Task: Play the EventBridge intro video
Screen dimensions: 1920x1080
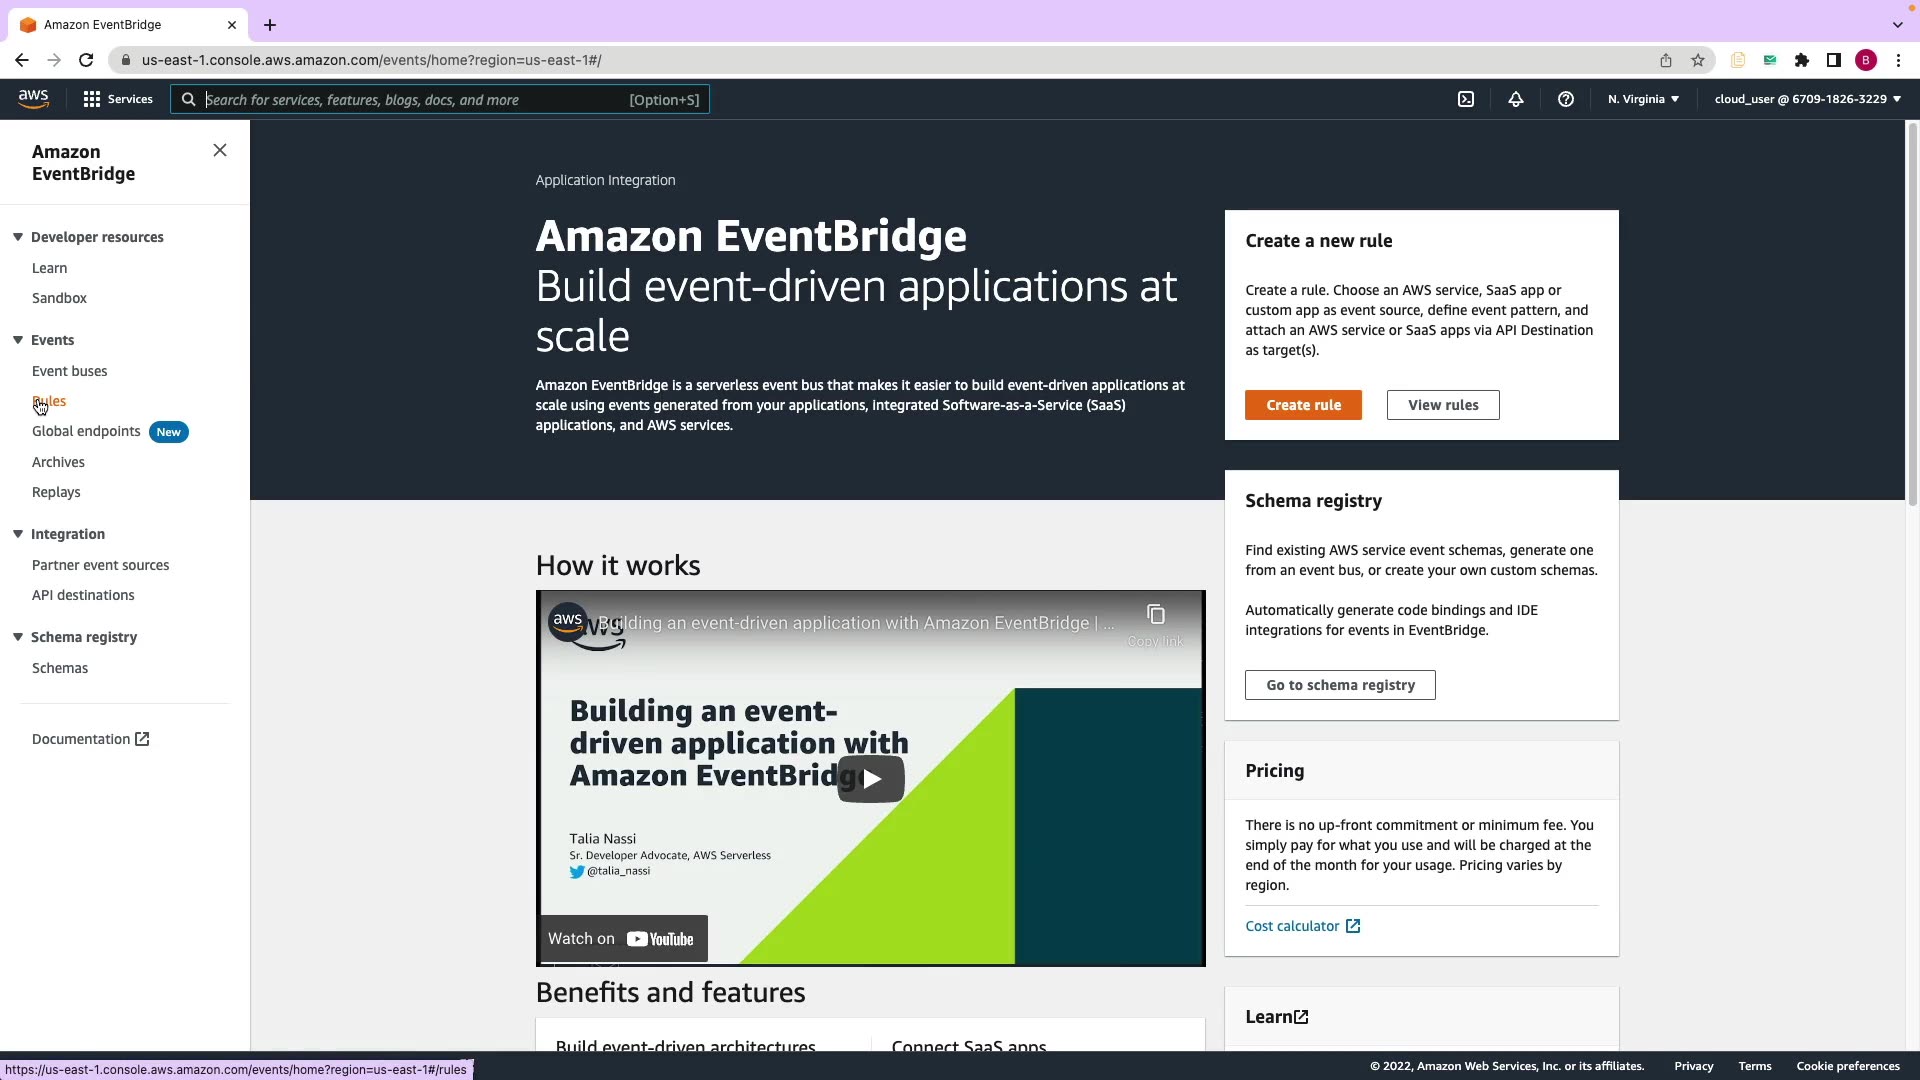Action: [871, 779]
